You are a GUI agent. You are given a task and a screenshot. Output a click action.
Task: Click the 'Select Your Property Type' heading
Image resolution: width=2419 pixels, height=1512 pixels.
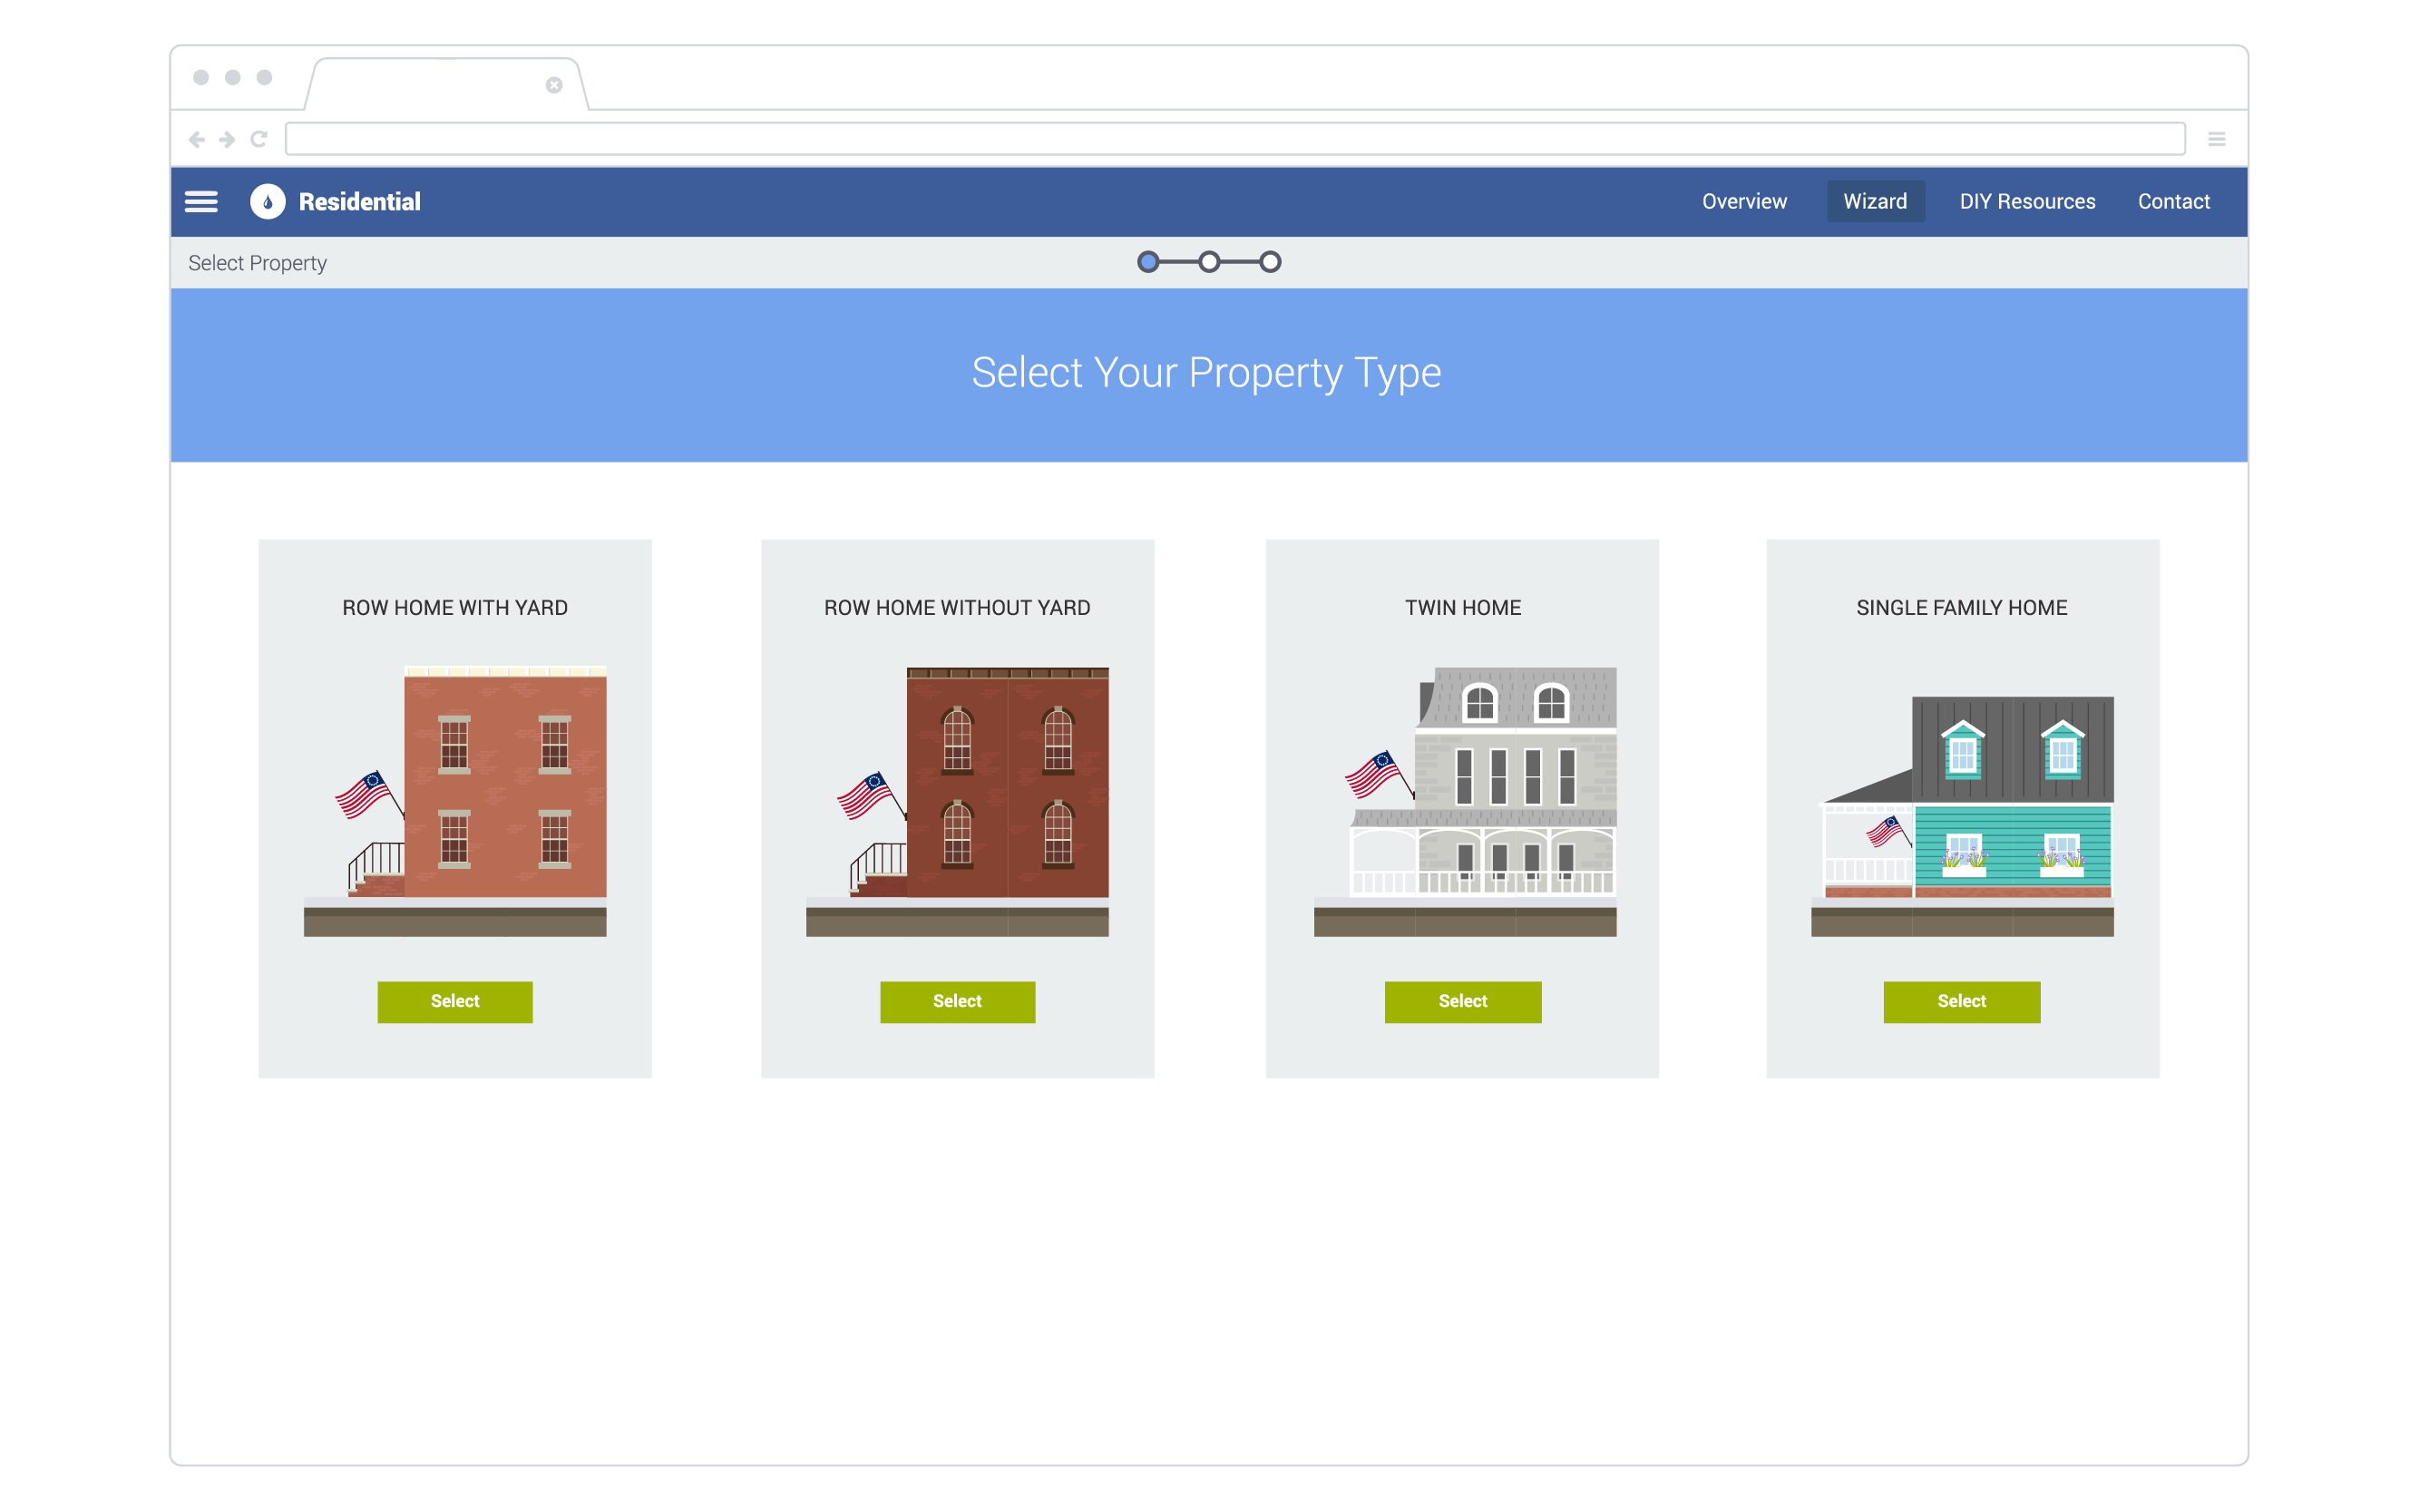[x=1206, y=373]
